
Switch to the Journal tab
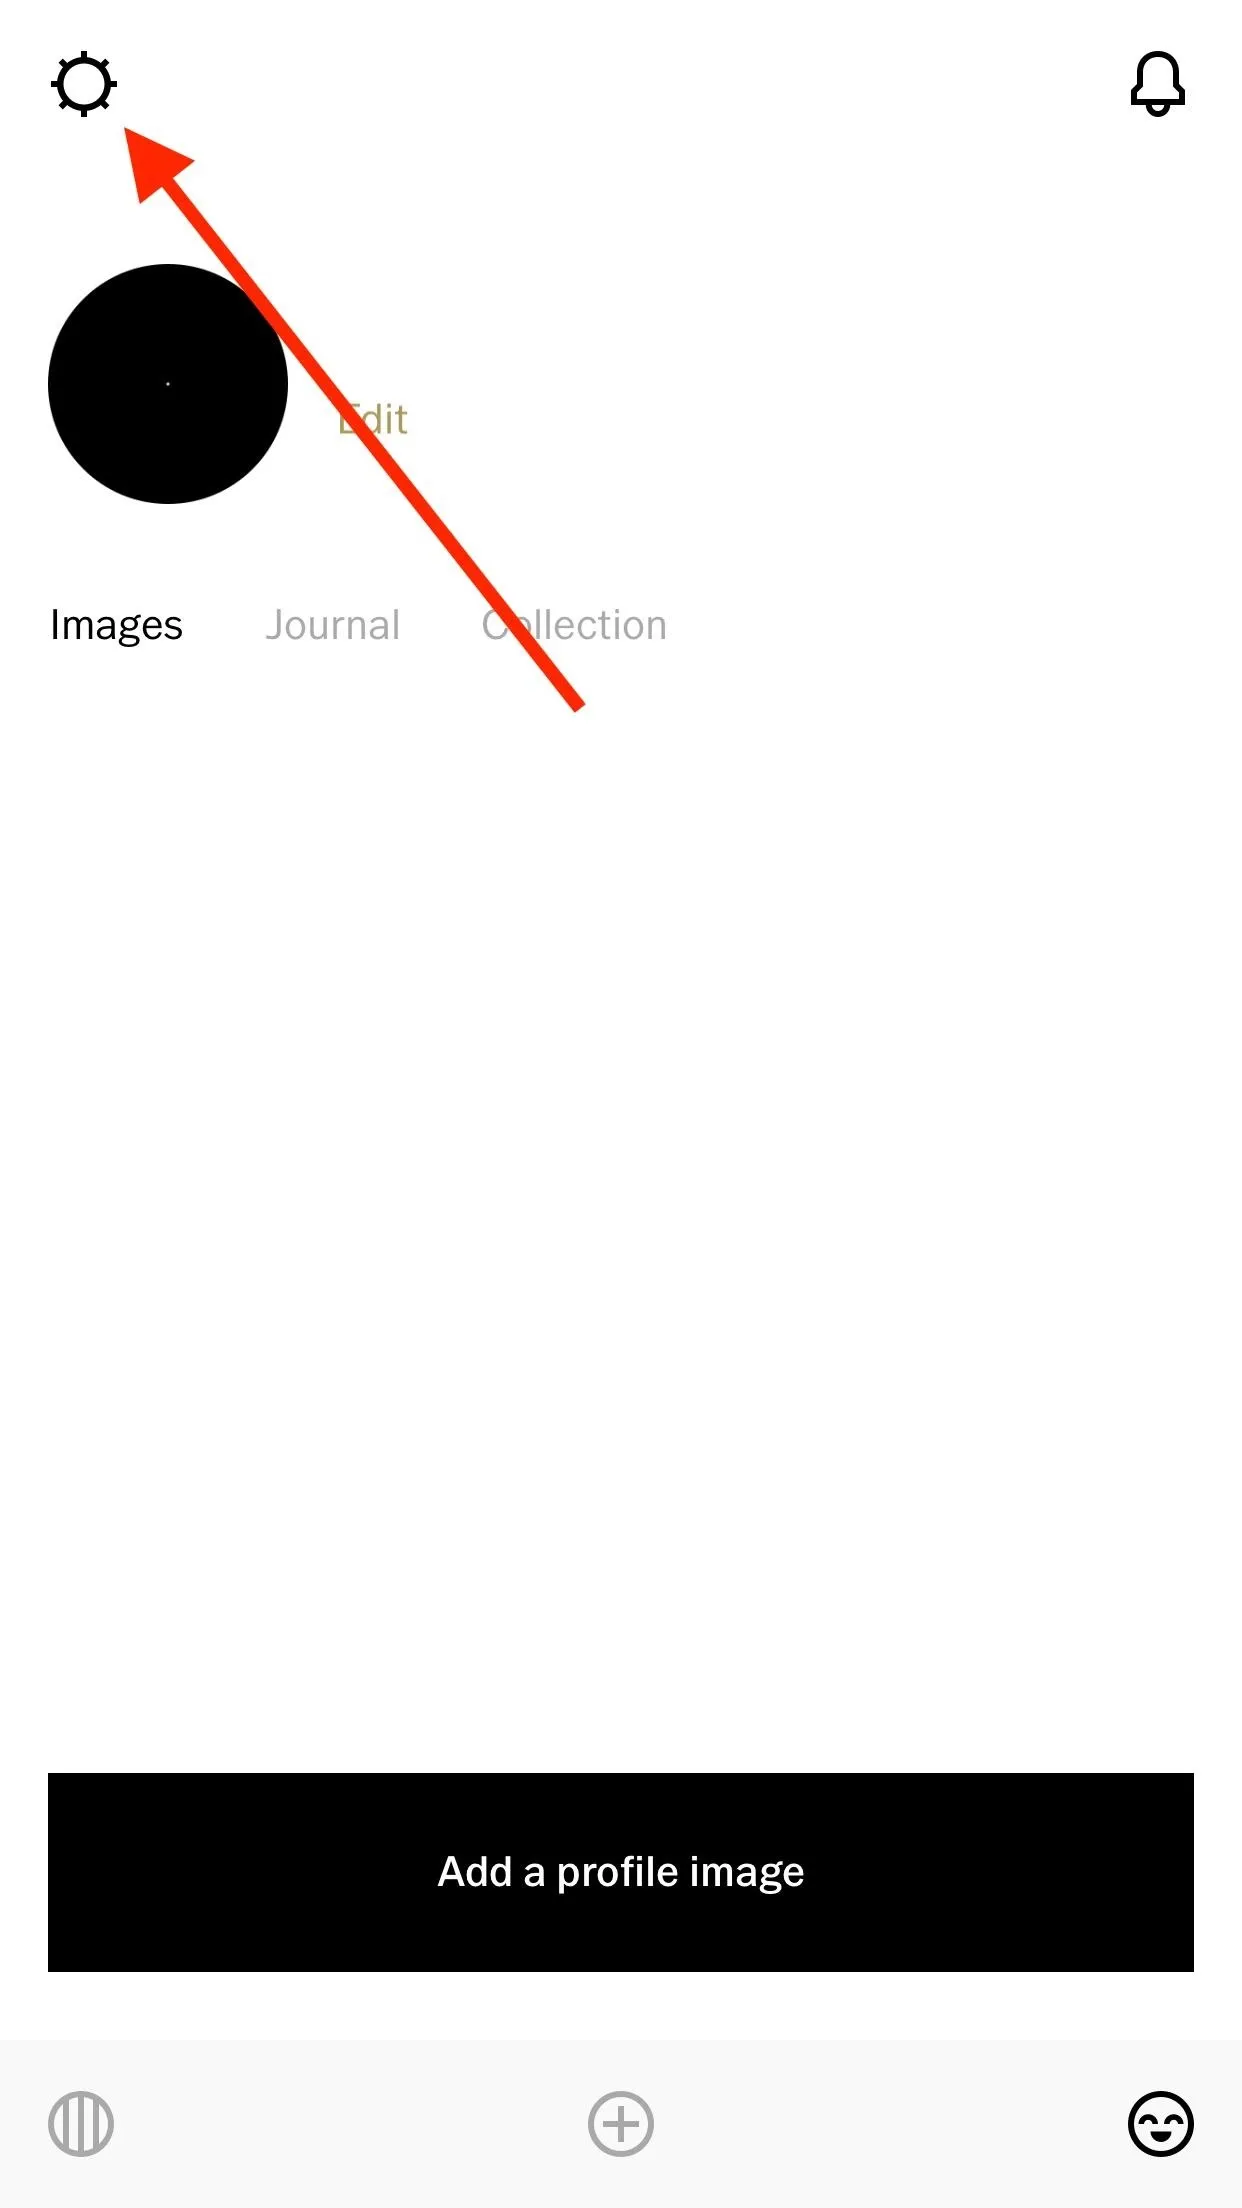333,625
